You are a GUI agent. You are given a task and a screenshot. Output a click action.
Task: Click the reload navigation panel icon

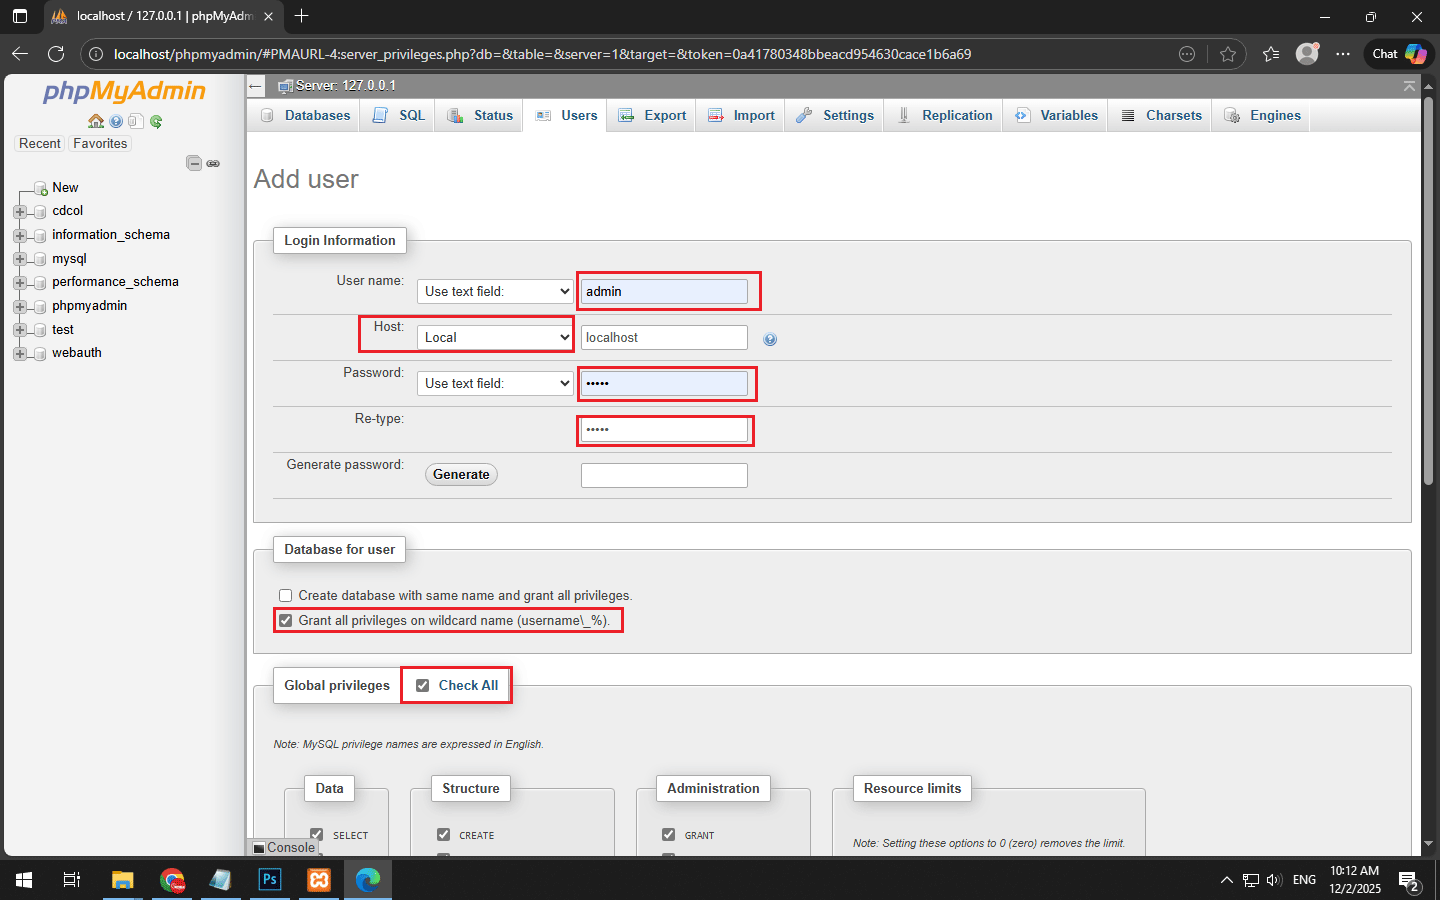click(156, 121)
